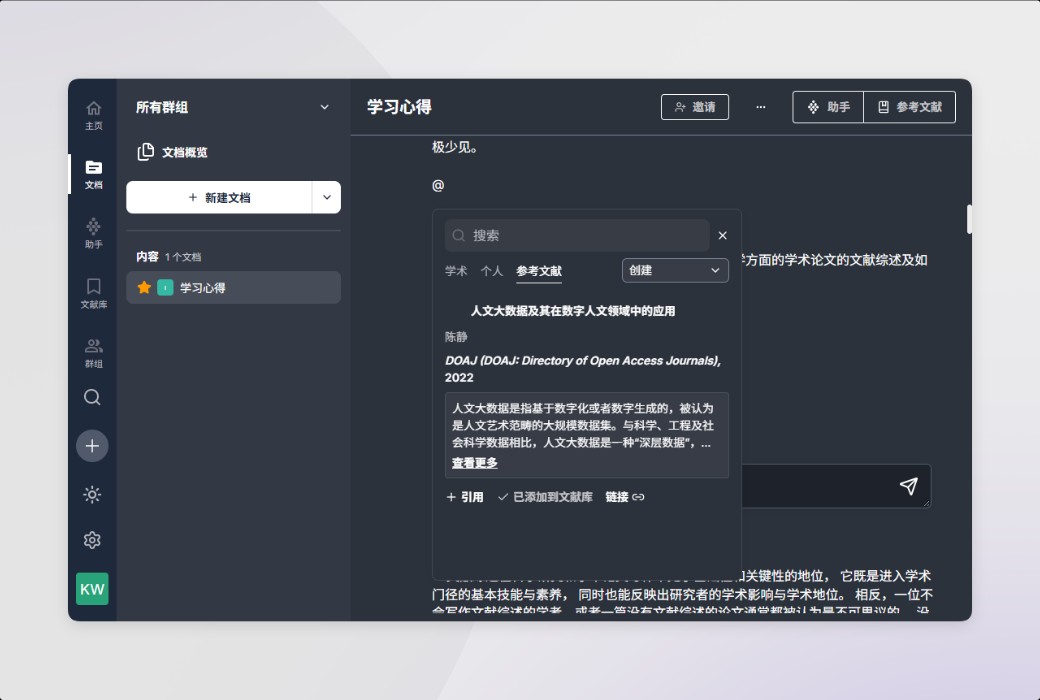Open 文档概览 document overview
This screenshot has height=700, width=1040.
click(x=172, y=152)
